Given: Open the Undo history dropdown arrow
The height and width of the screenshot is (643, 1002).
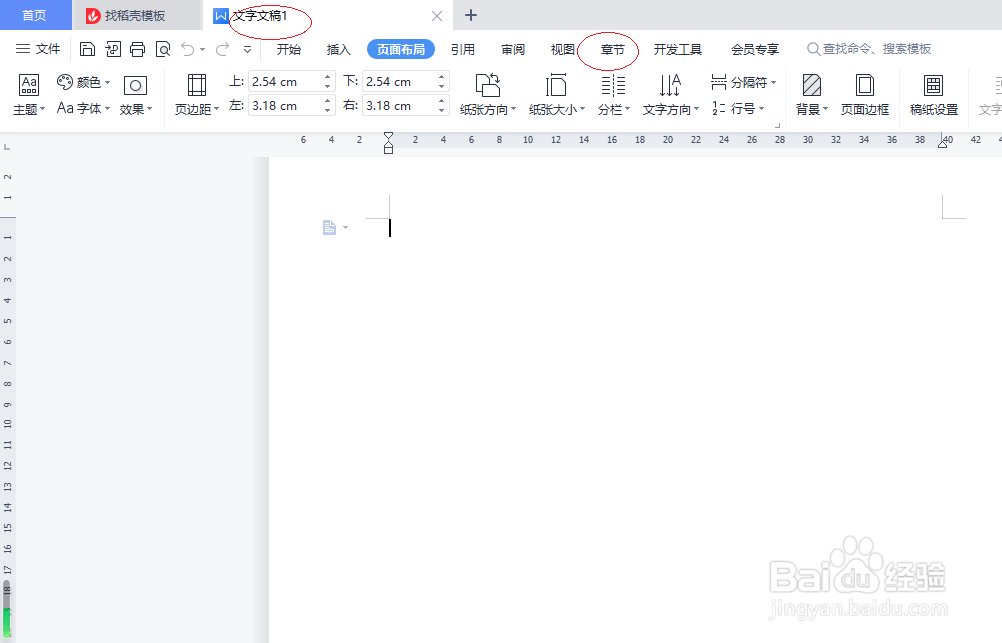Looking at the screenshot, I should tap(203, 49).
